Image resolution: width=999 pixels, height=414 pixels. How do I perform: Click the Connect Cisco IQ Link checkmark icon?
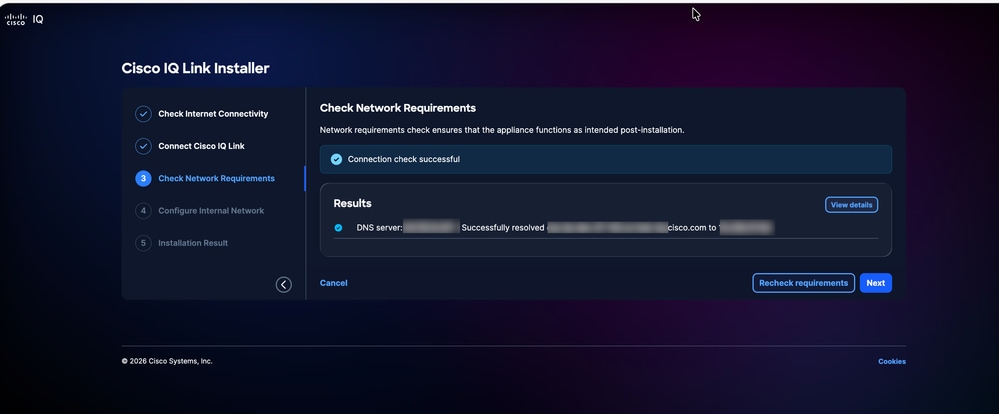[143, 146]
